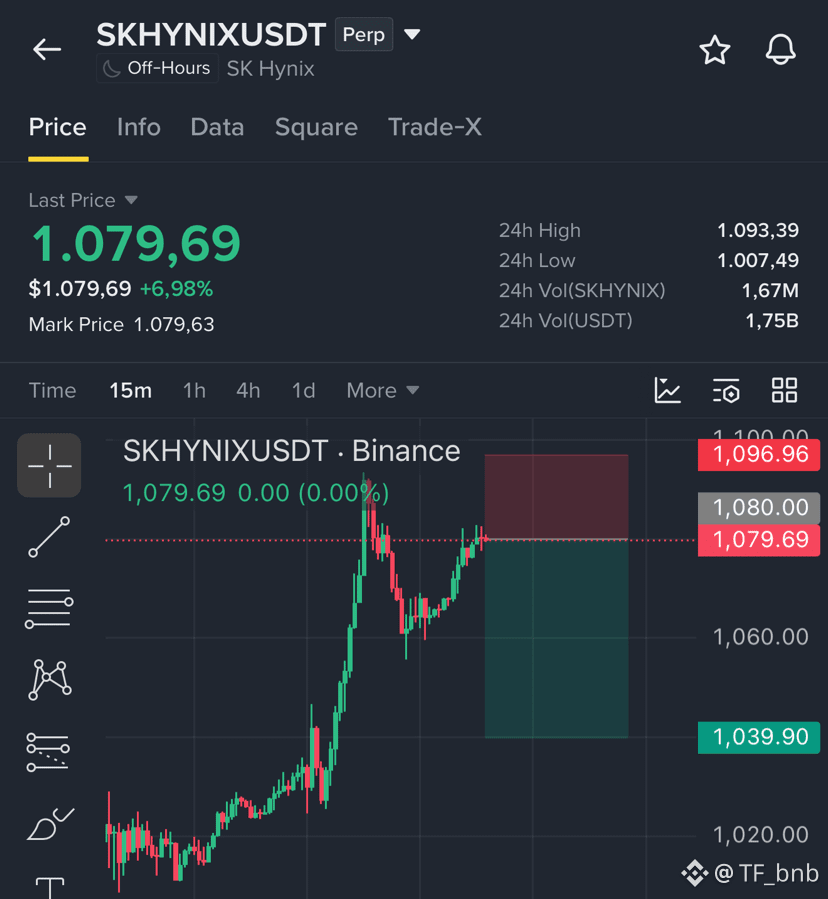Click the 1,060.00 price axis tick
This screenshot has height=899, width=828.
point(760,637)
